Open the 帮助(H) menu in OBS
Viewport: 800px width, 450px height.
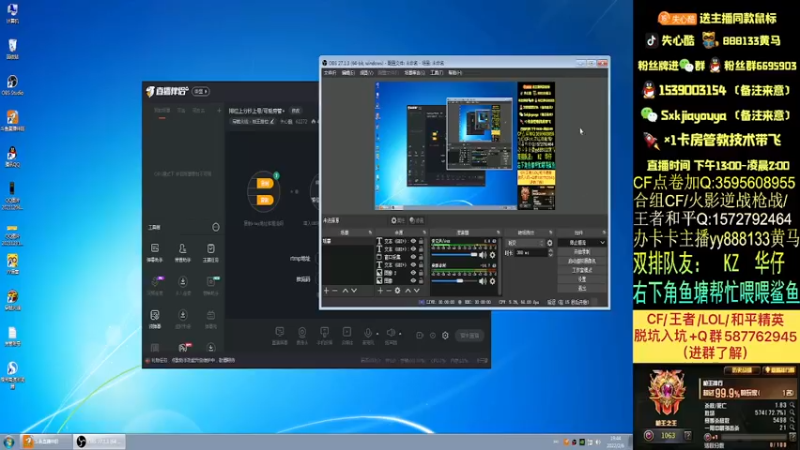click(455, 73)
